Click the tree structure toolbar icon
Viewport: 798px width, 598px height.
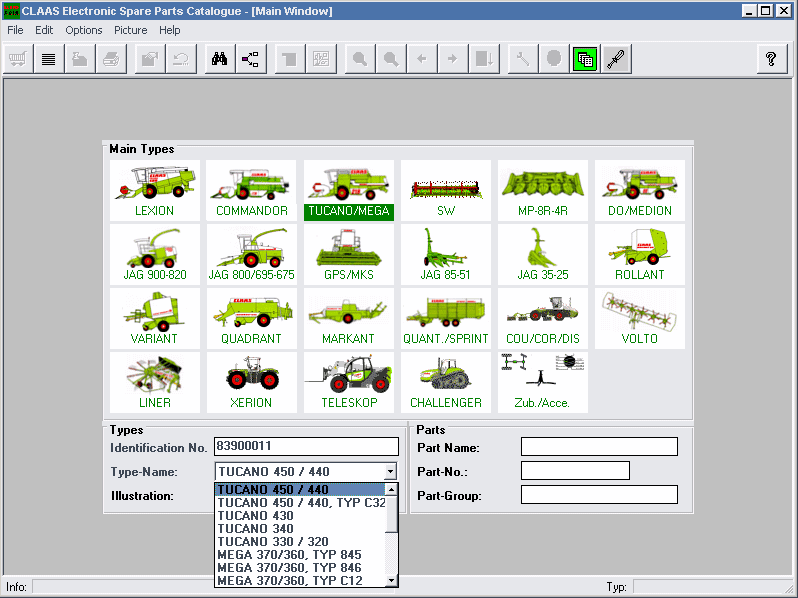point(250,59)
